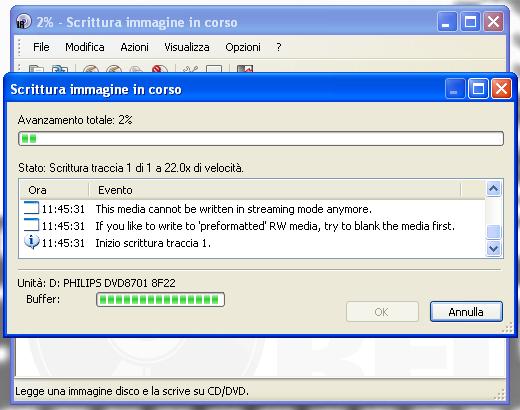Click the Avanzamento totale progress bar
The image size is (520, 410).
pos(261,138)
